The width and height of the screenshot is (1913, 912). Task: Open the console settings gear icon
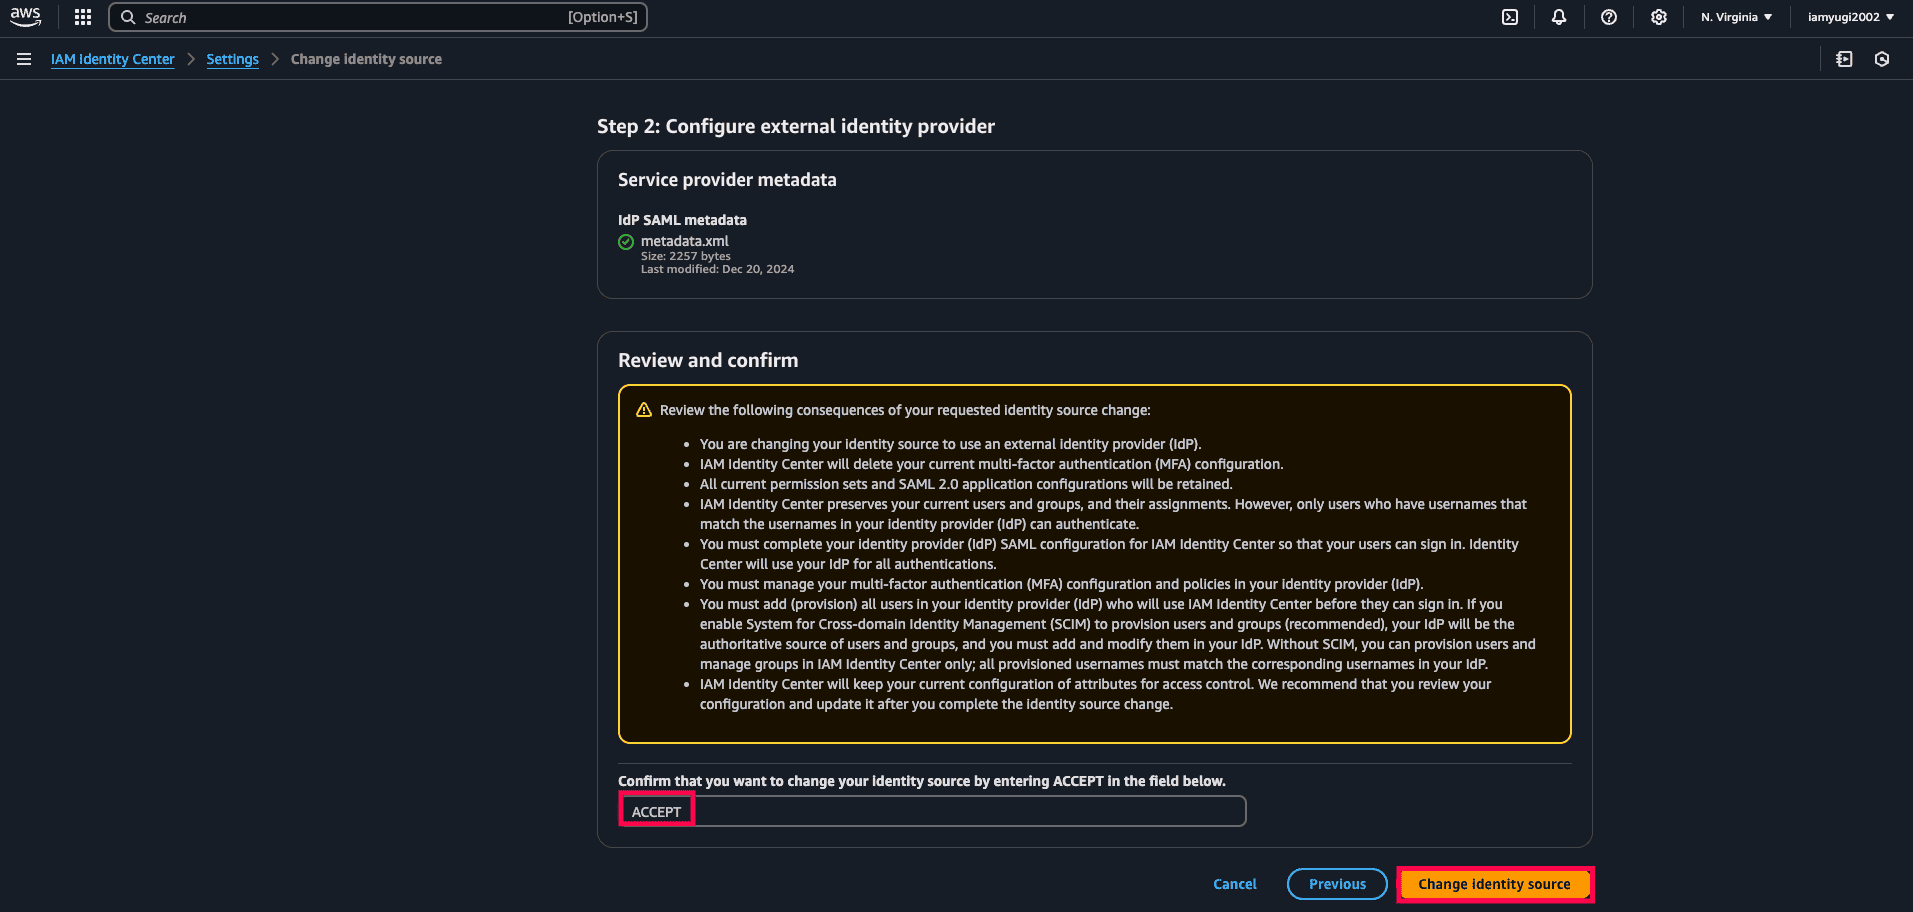1659,17
